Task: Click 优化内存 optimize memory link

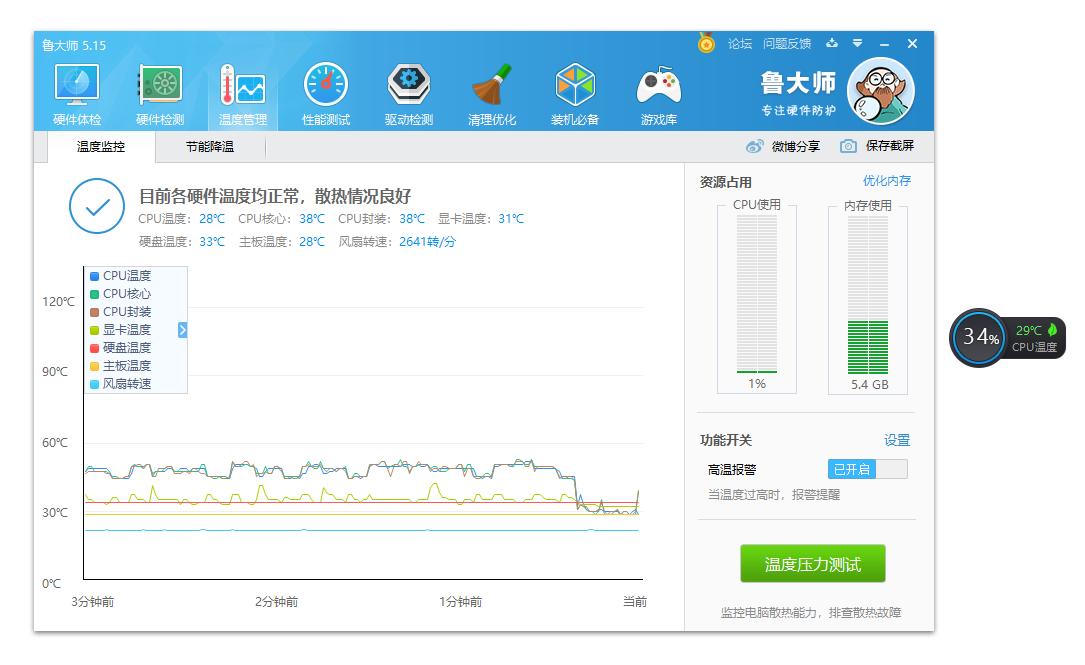Action: point(886,181)
